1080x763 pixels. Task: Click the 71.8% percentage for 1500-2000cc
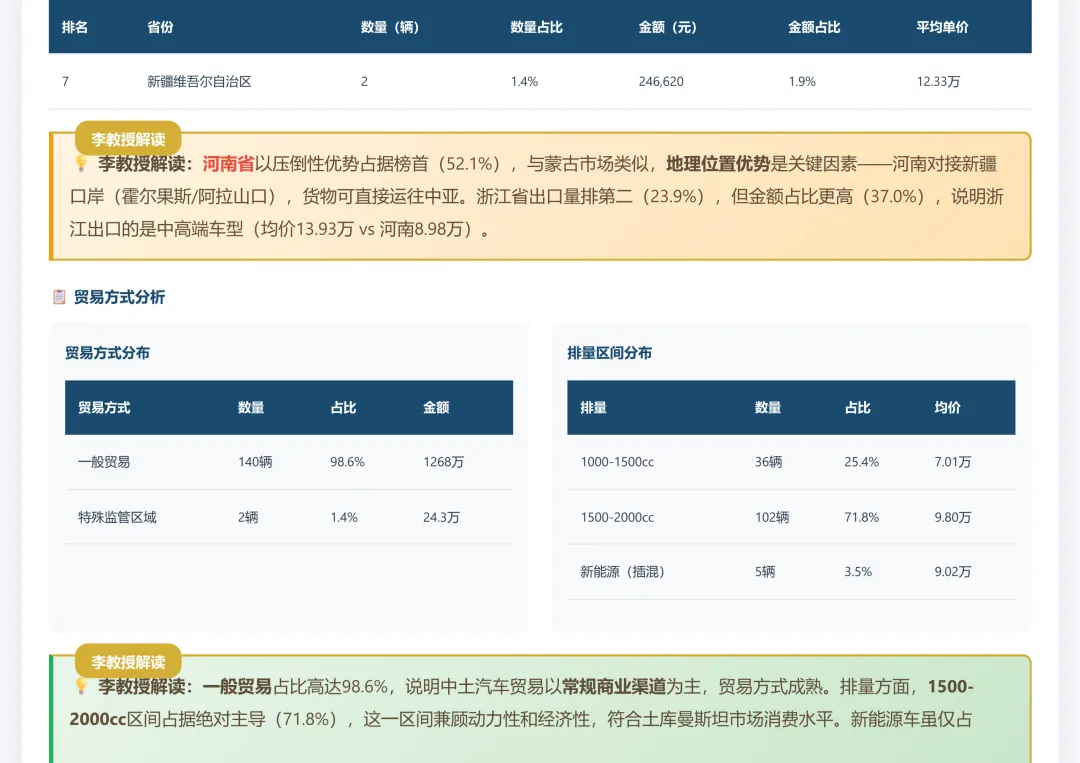point(859,517)
